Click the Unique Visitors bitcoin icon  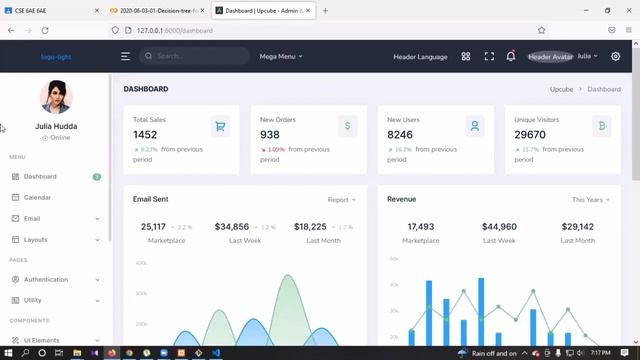602,126
